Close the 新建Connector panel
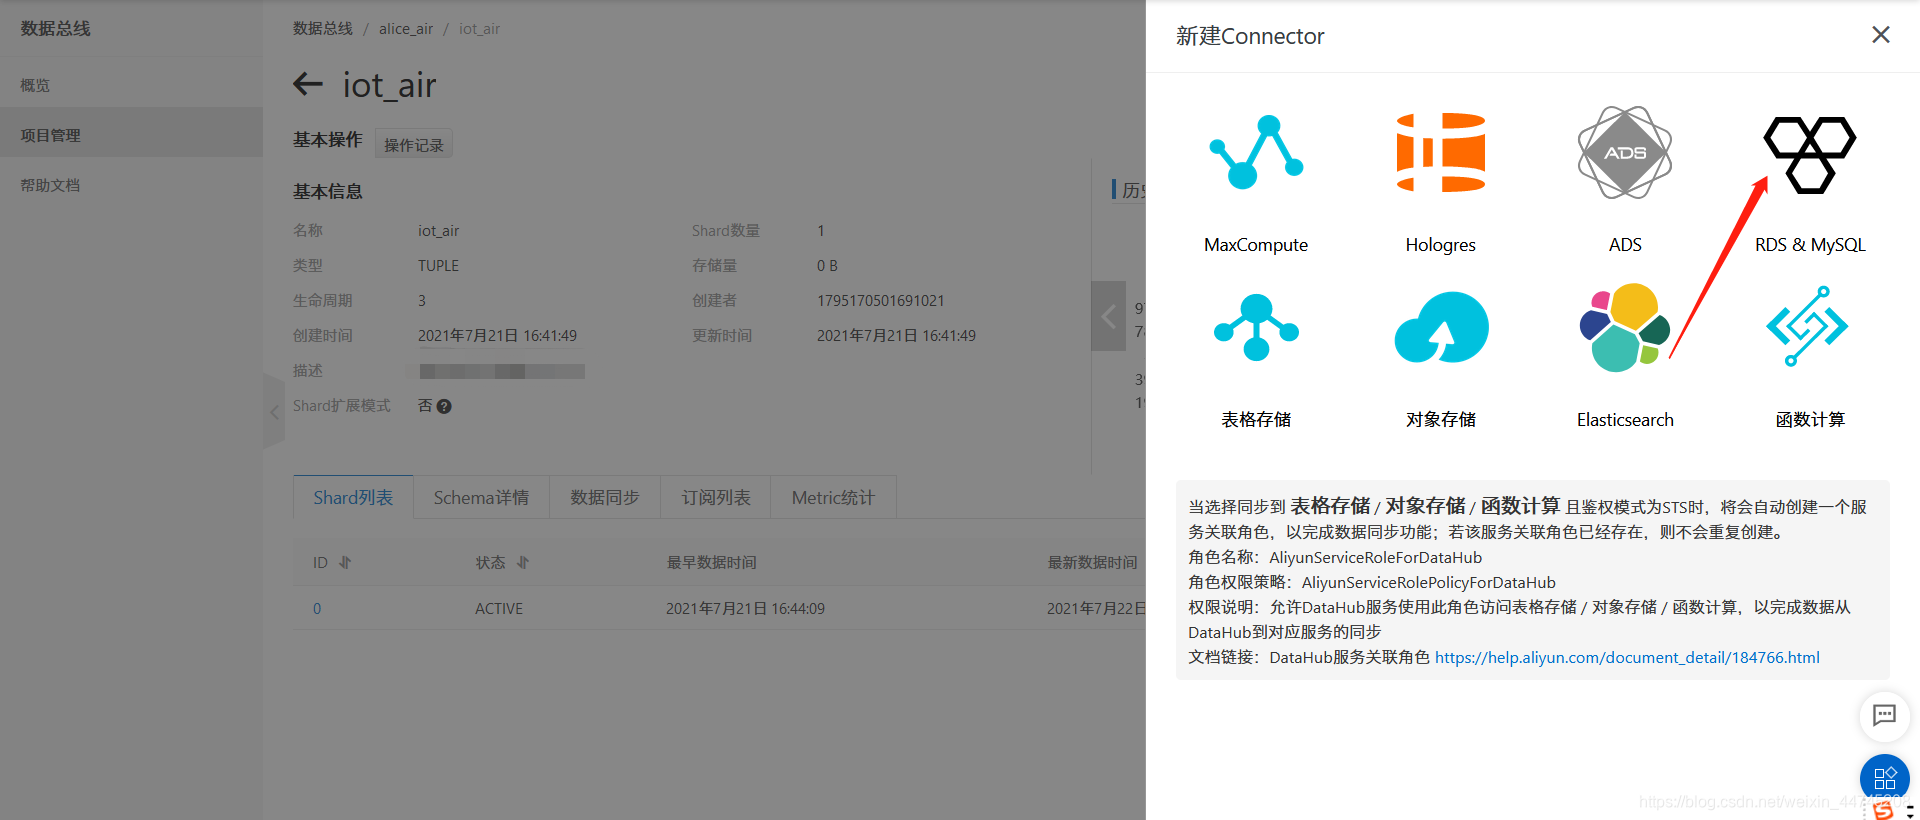The height and width of the screenshot is (820, 1920). [x=1881, y=35]
